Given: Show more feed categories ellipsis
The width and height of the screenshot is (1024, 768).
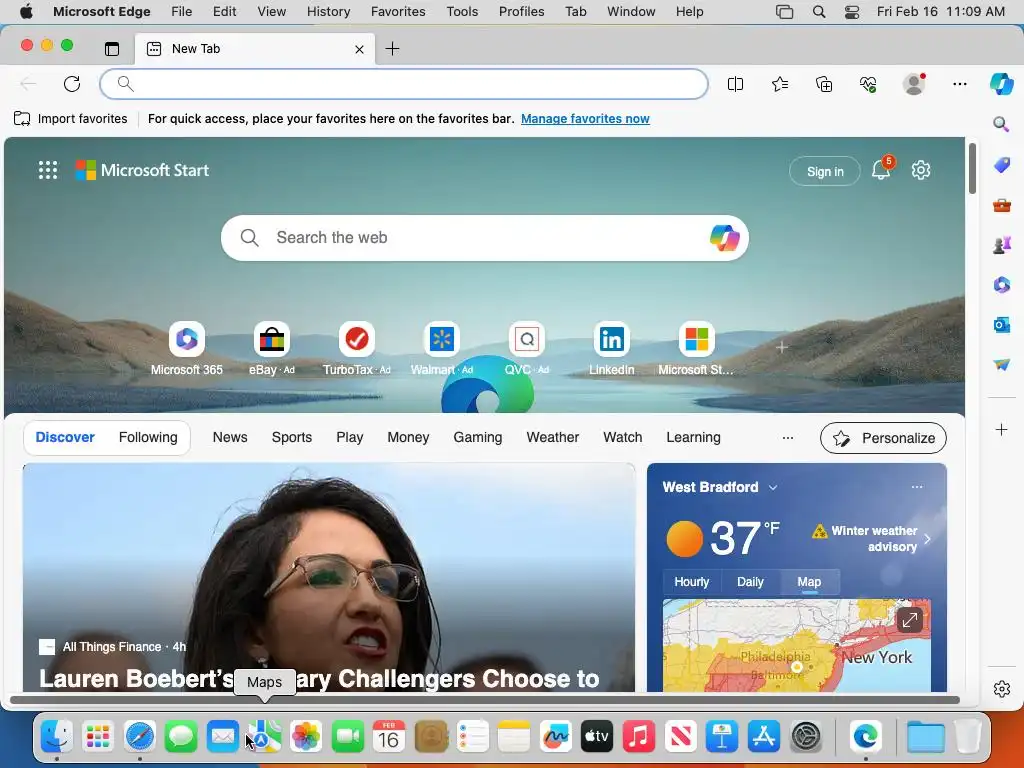Looking at the screenshot, I should (788, 438).
